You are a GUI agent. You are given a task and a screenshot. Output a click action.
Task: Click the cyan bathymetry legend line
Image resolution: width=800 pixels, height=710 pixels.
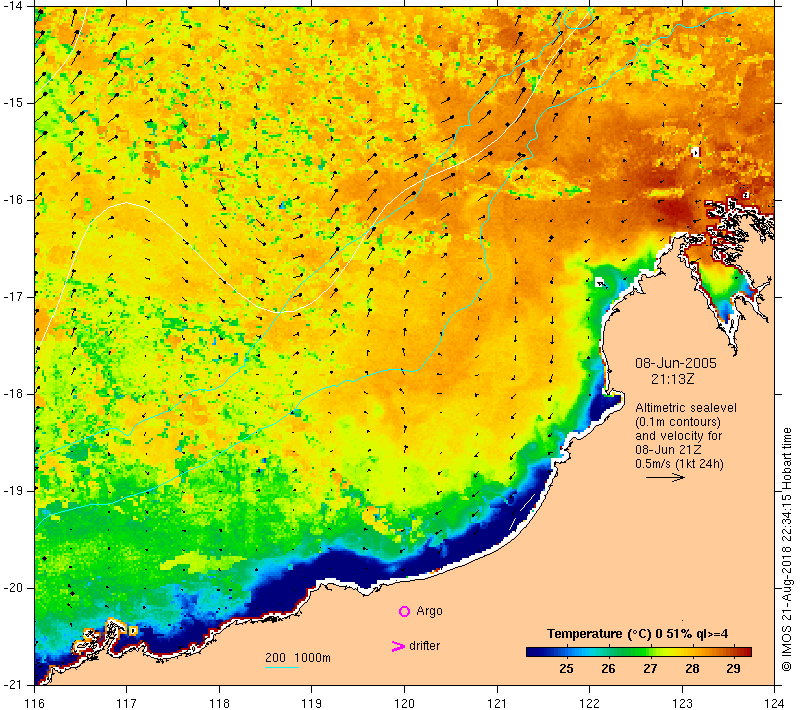click(282, 667)
